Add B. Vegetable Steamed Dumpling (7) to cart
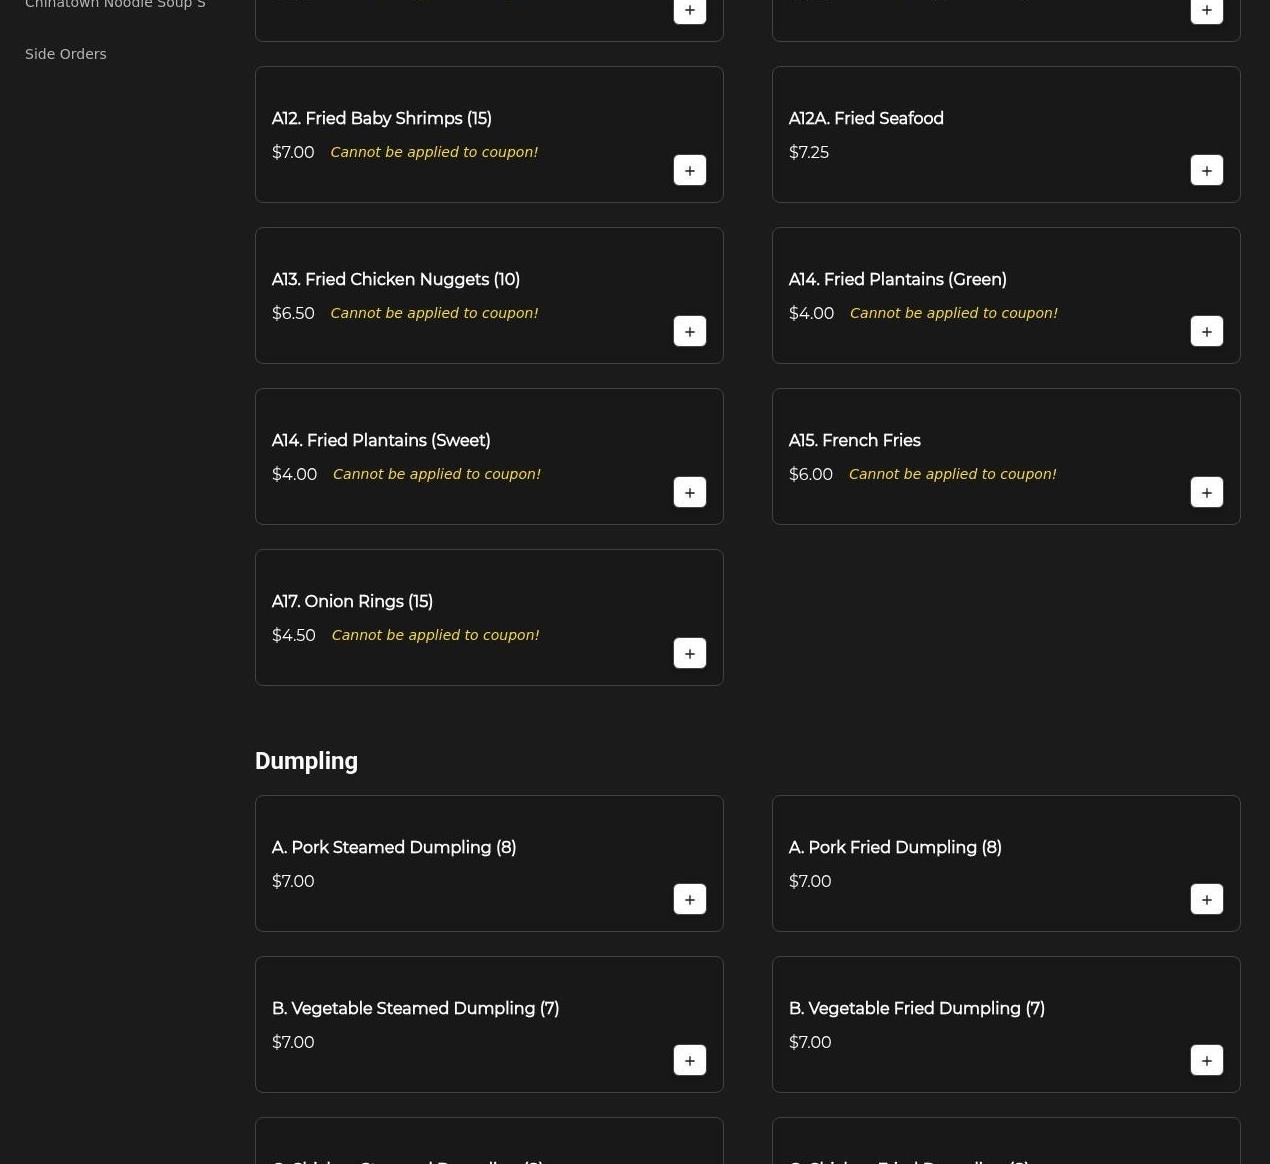1270x1164 pixels. [x=690, y=1060]
